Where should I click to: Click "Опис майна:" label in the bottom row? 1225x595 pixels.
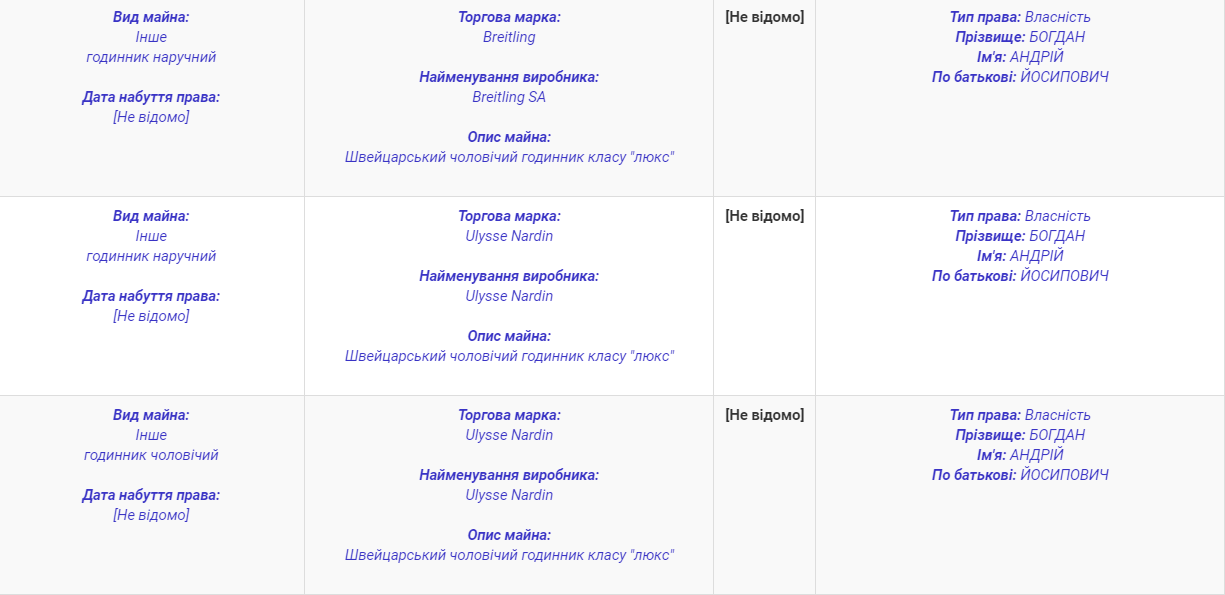(x=509, y=535)
